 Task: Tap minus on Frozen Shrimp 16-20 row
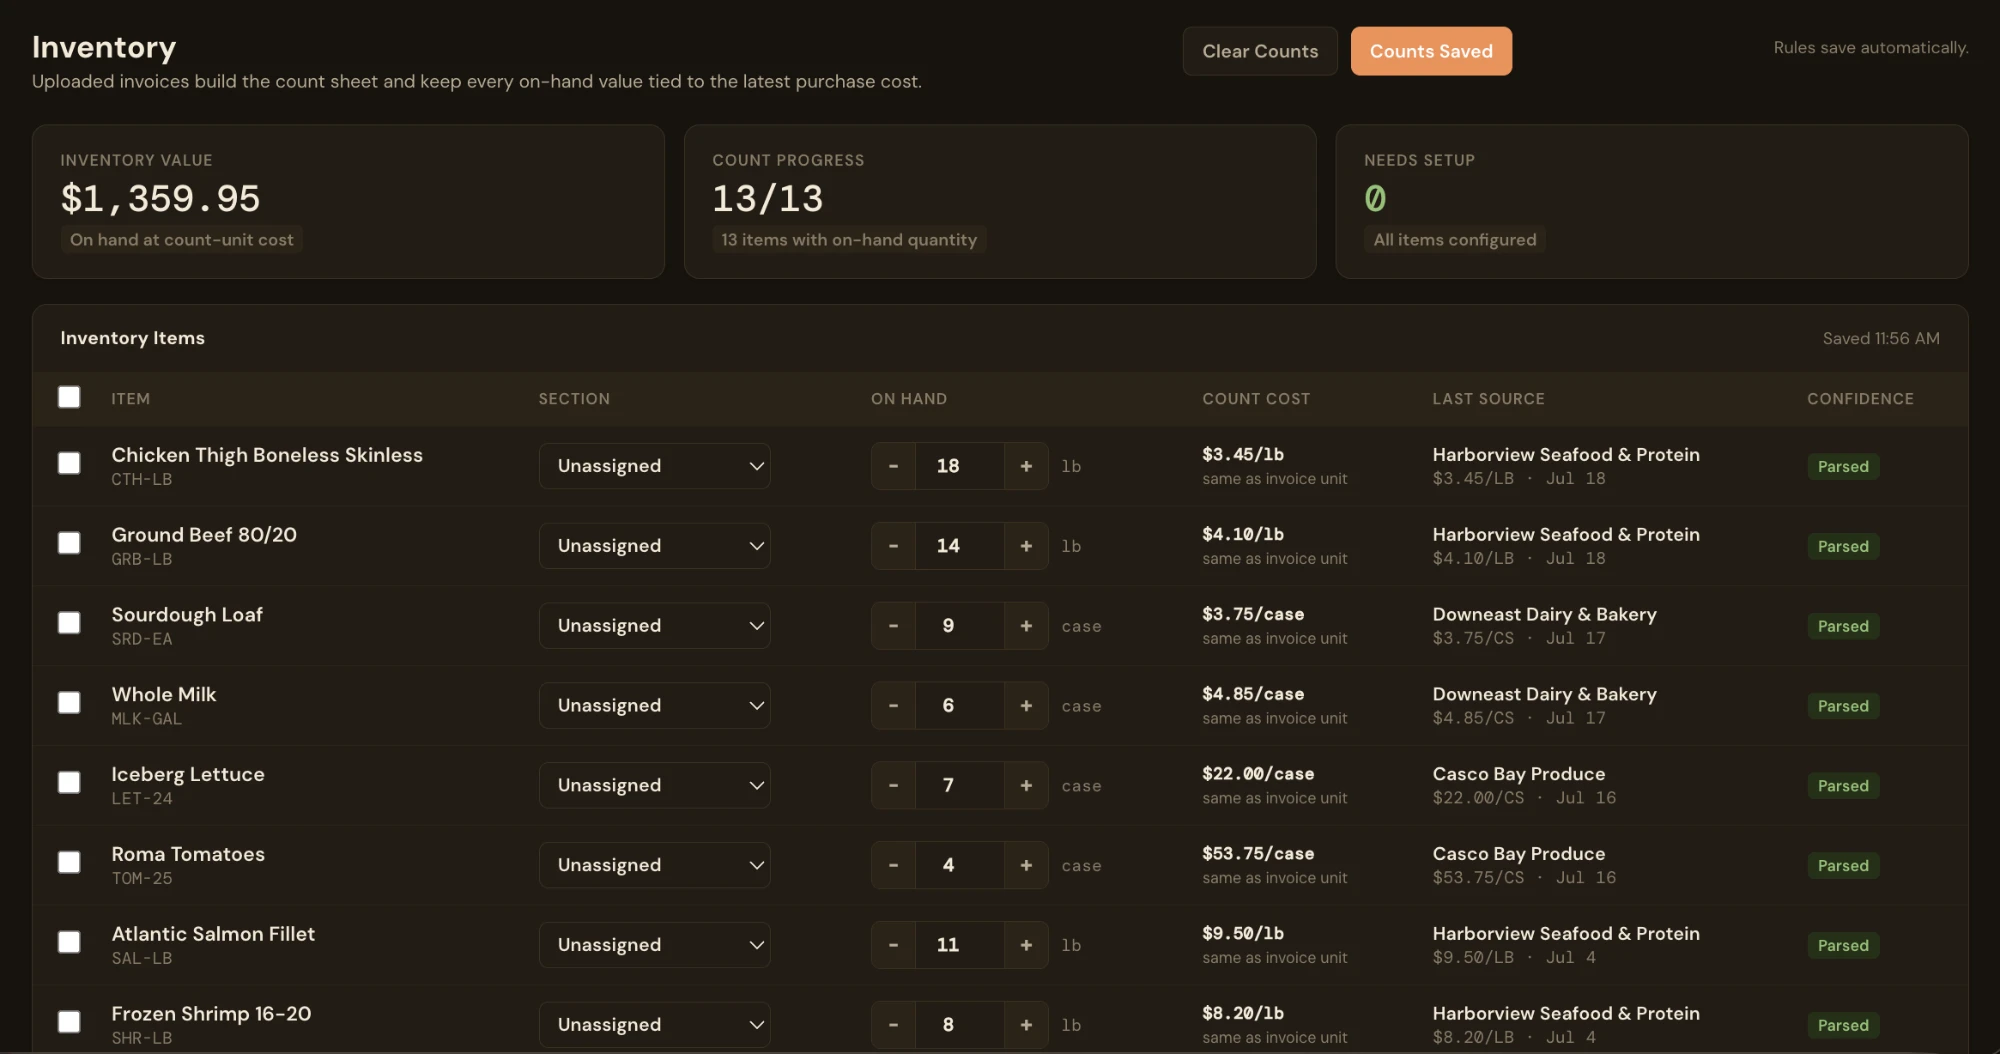point(893,1025)
